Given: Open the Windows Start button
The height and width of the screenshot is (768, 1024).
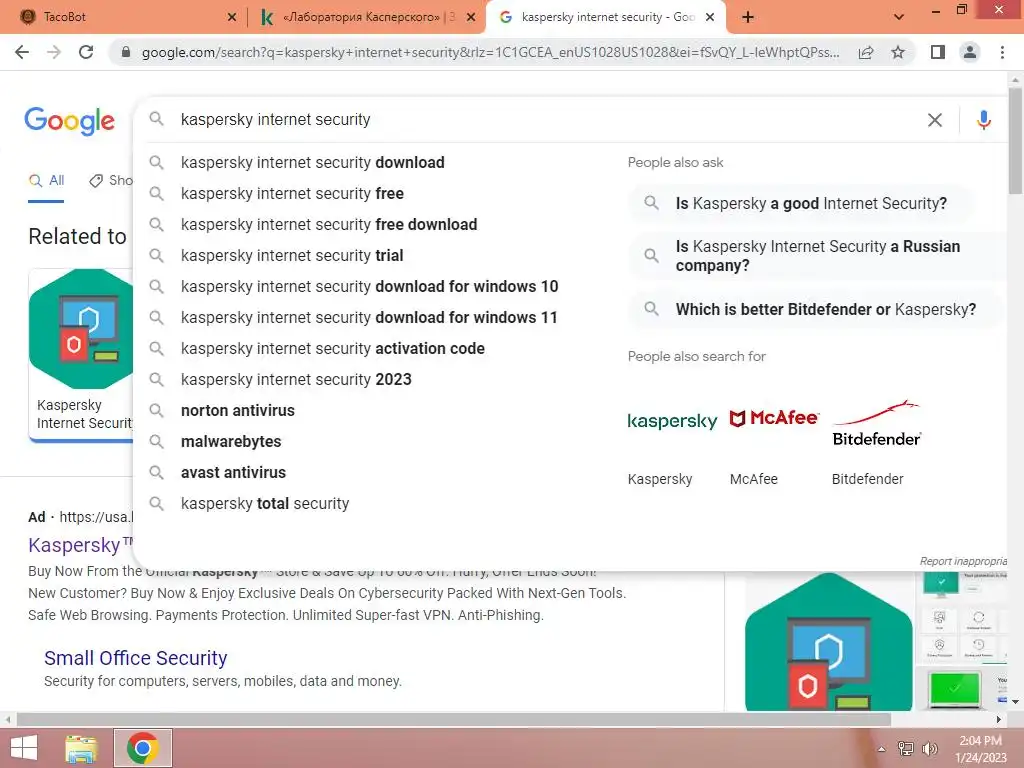Looking at the screenshot, I should click(24, 748).
